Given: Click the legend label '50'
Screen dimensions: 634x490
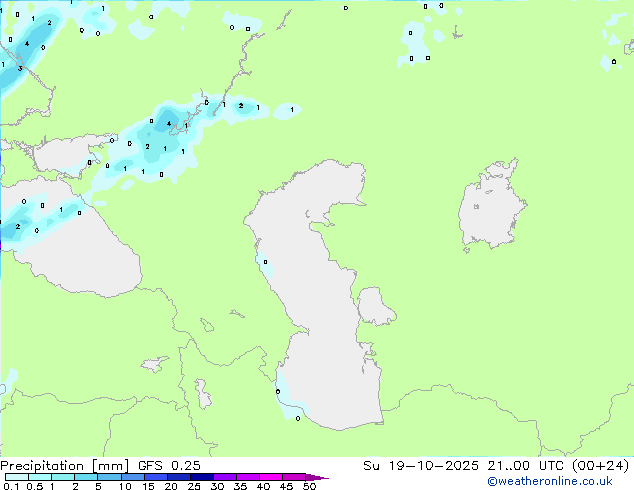Looking at the screenshot, I should pos(309,486).
